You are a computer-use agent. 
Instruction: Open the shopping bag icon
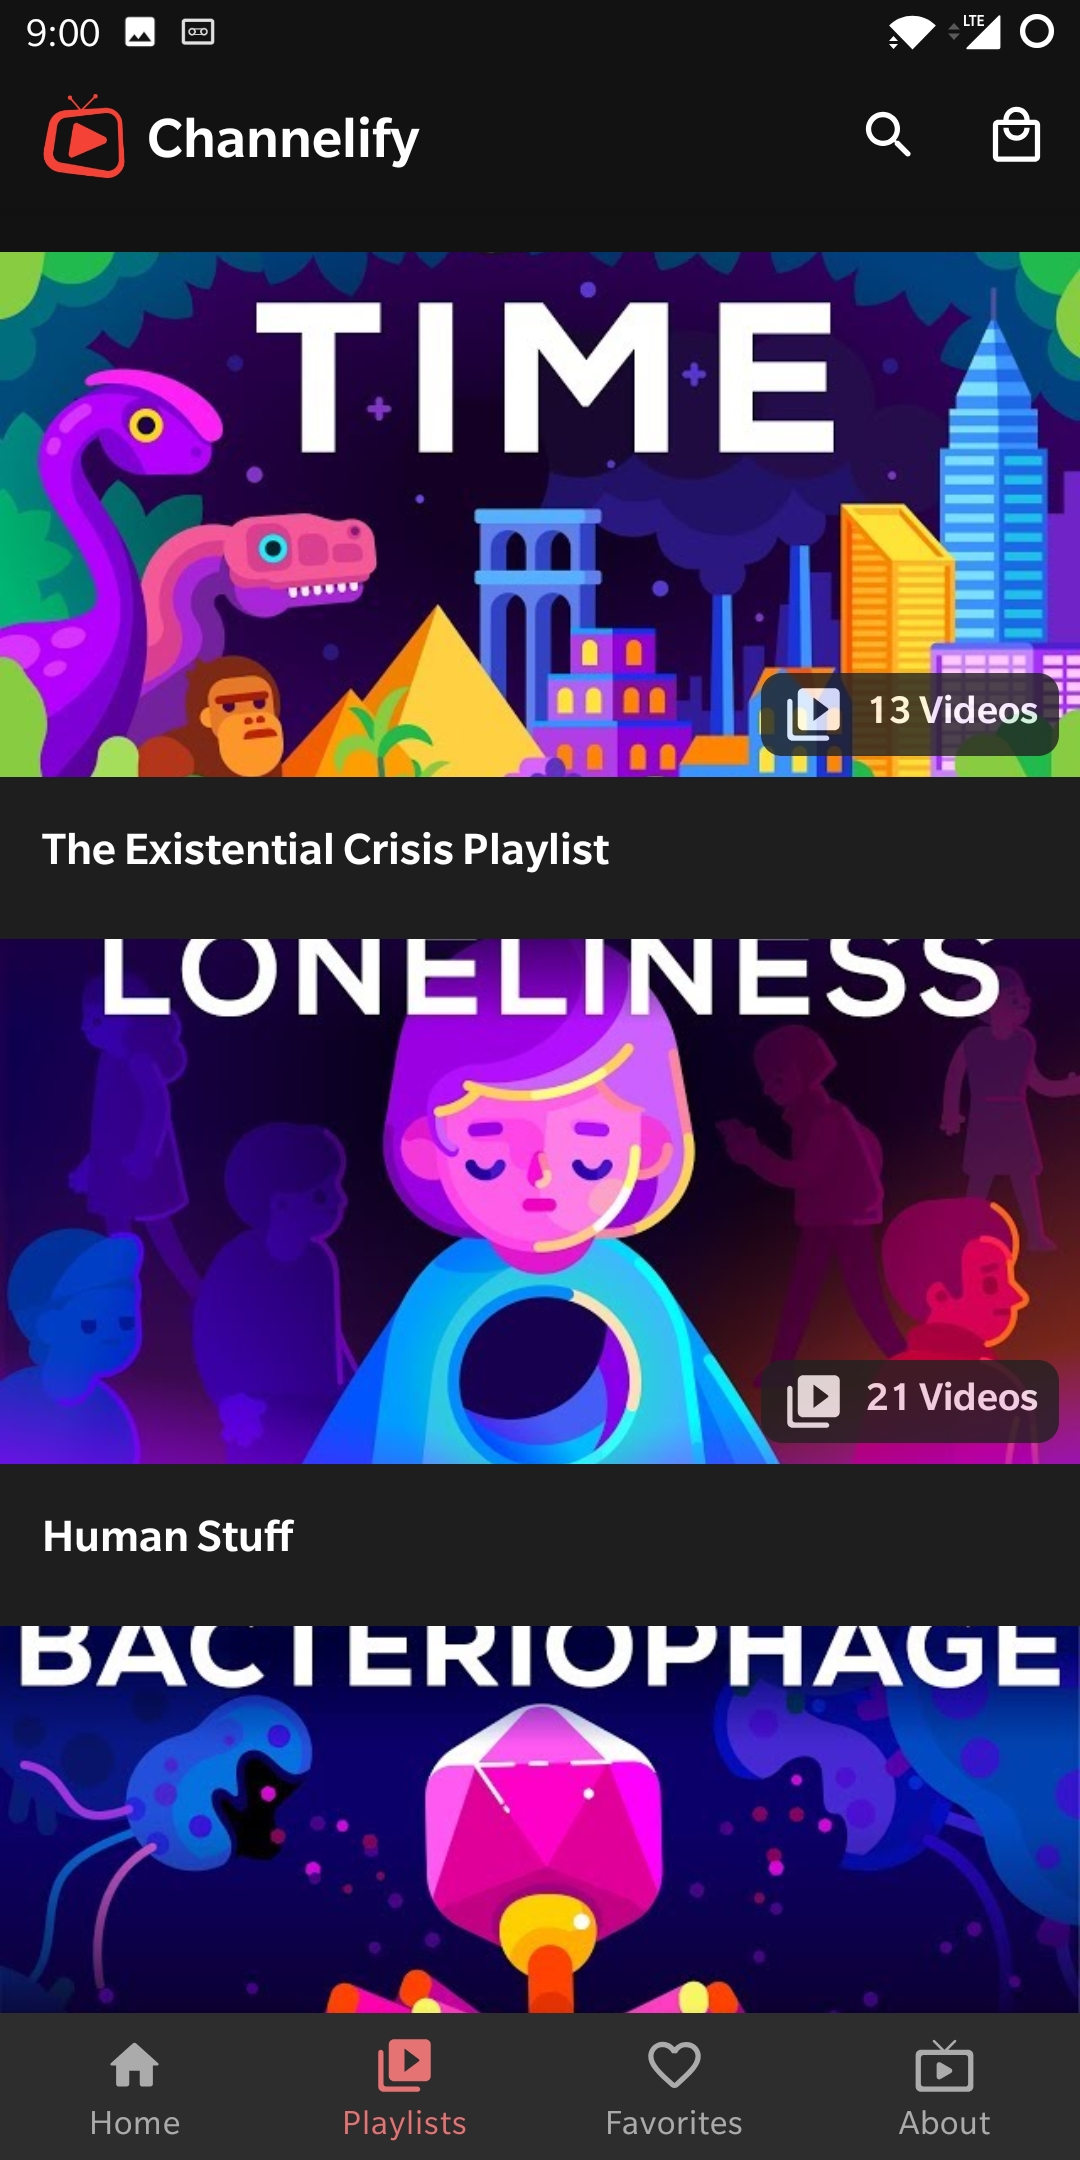(x=1016, y=135)
